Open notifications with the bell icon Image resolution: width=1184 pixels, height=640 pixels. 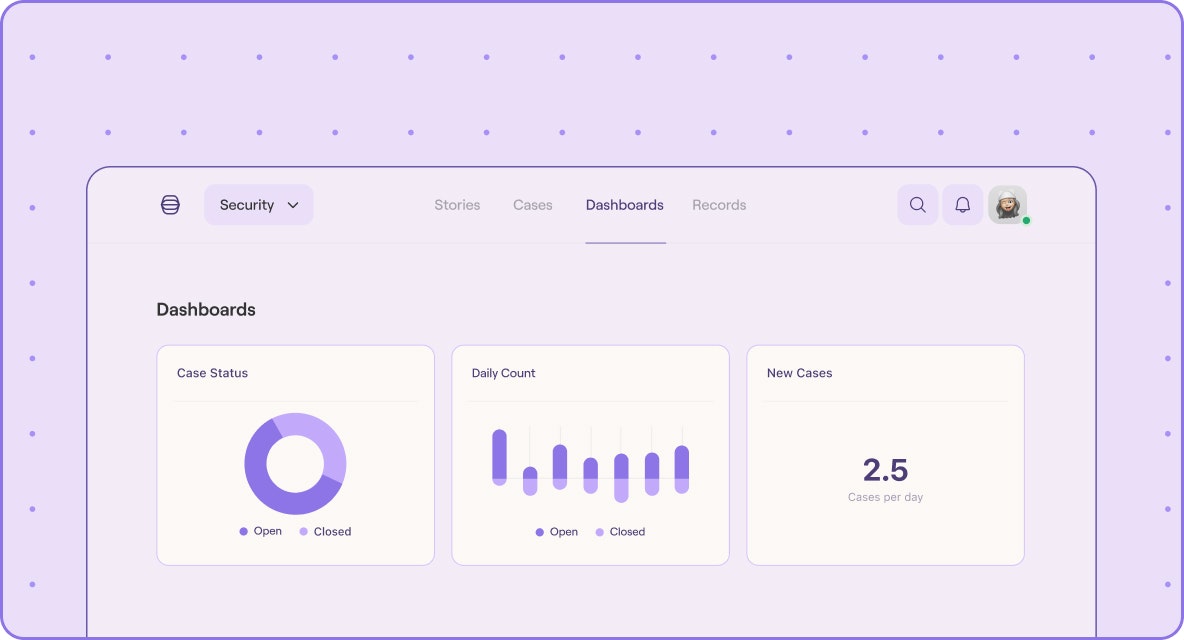coord(963,205)
